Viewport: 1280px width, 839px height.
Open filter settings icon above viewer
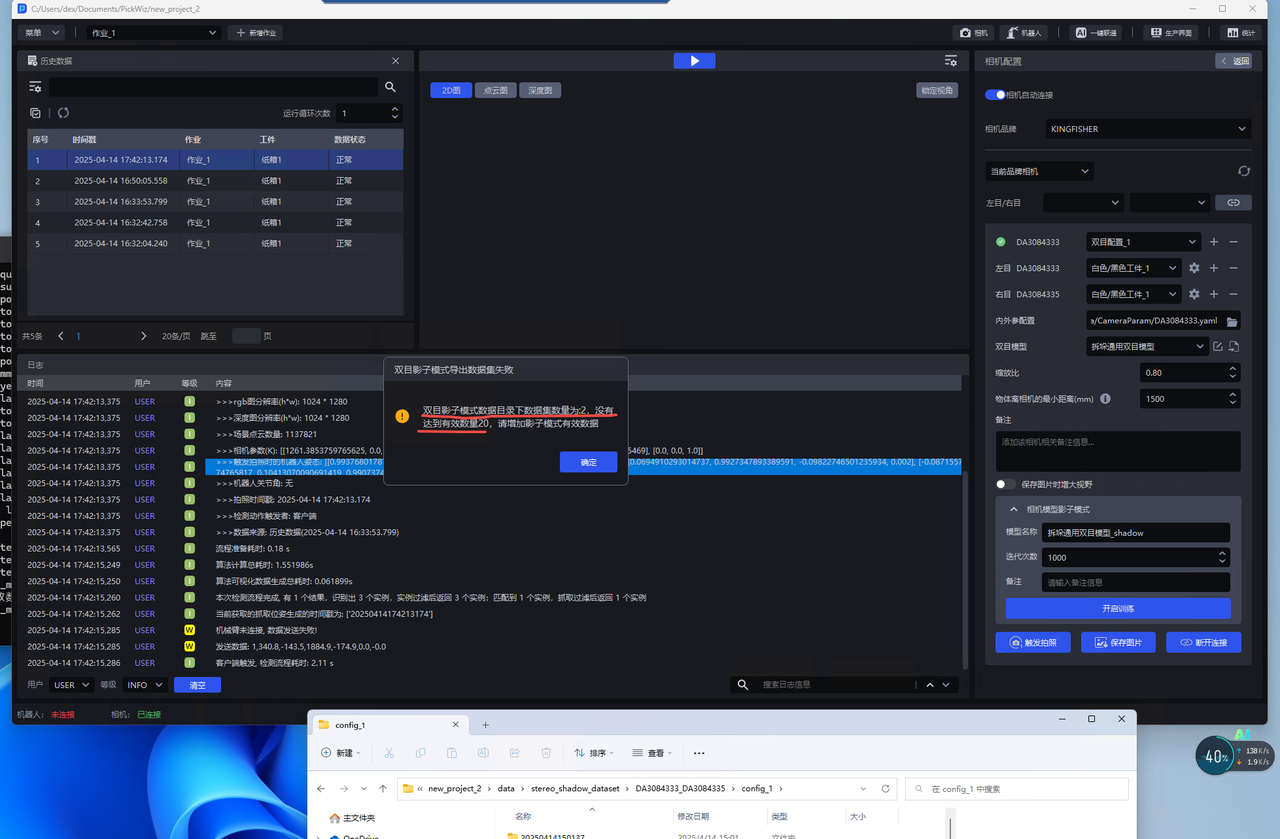(x=950, y=61)
